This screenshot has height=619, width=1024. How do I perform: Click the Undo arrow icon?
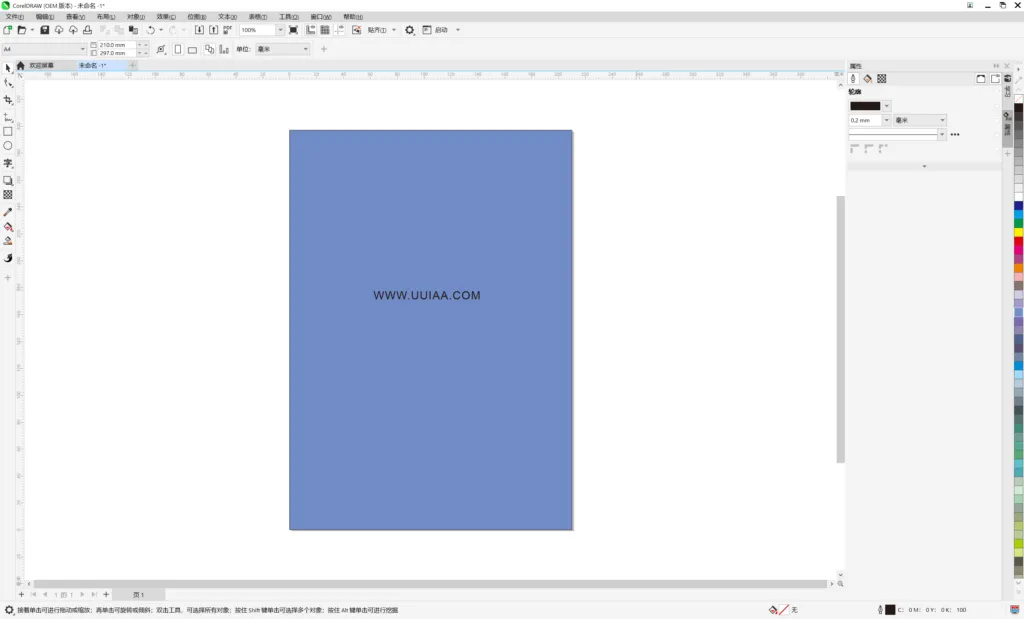tap(150, 30)
